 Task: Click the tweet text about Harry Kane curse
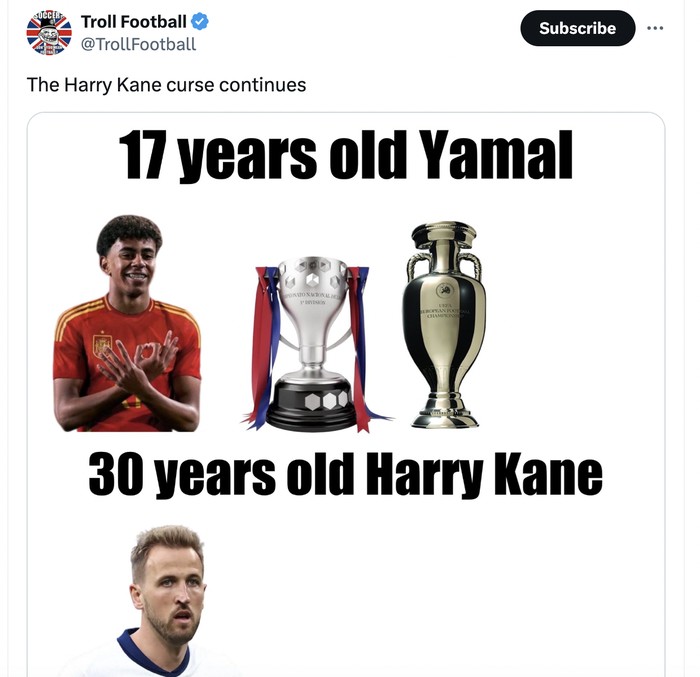click(166, 85)
